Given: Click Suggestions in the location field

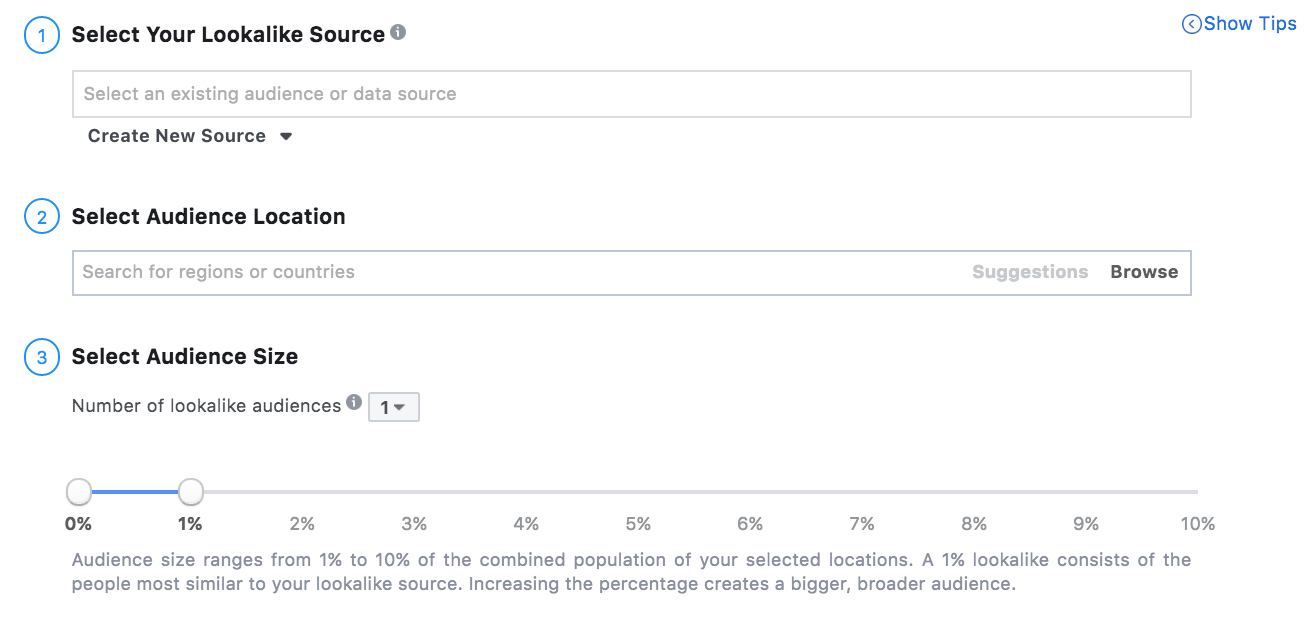Looking at the screenshot, I should [1030, 272].
